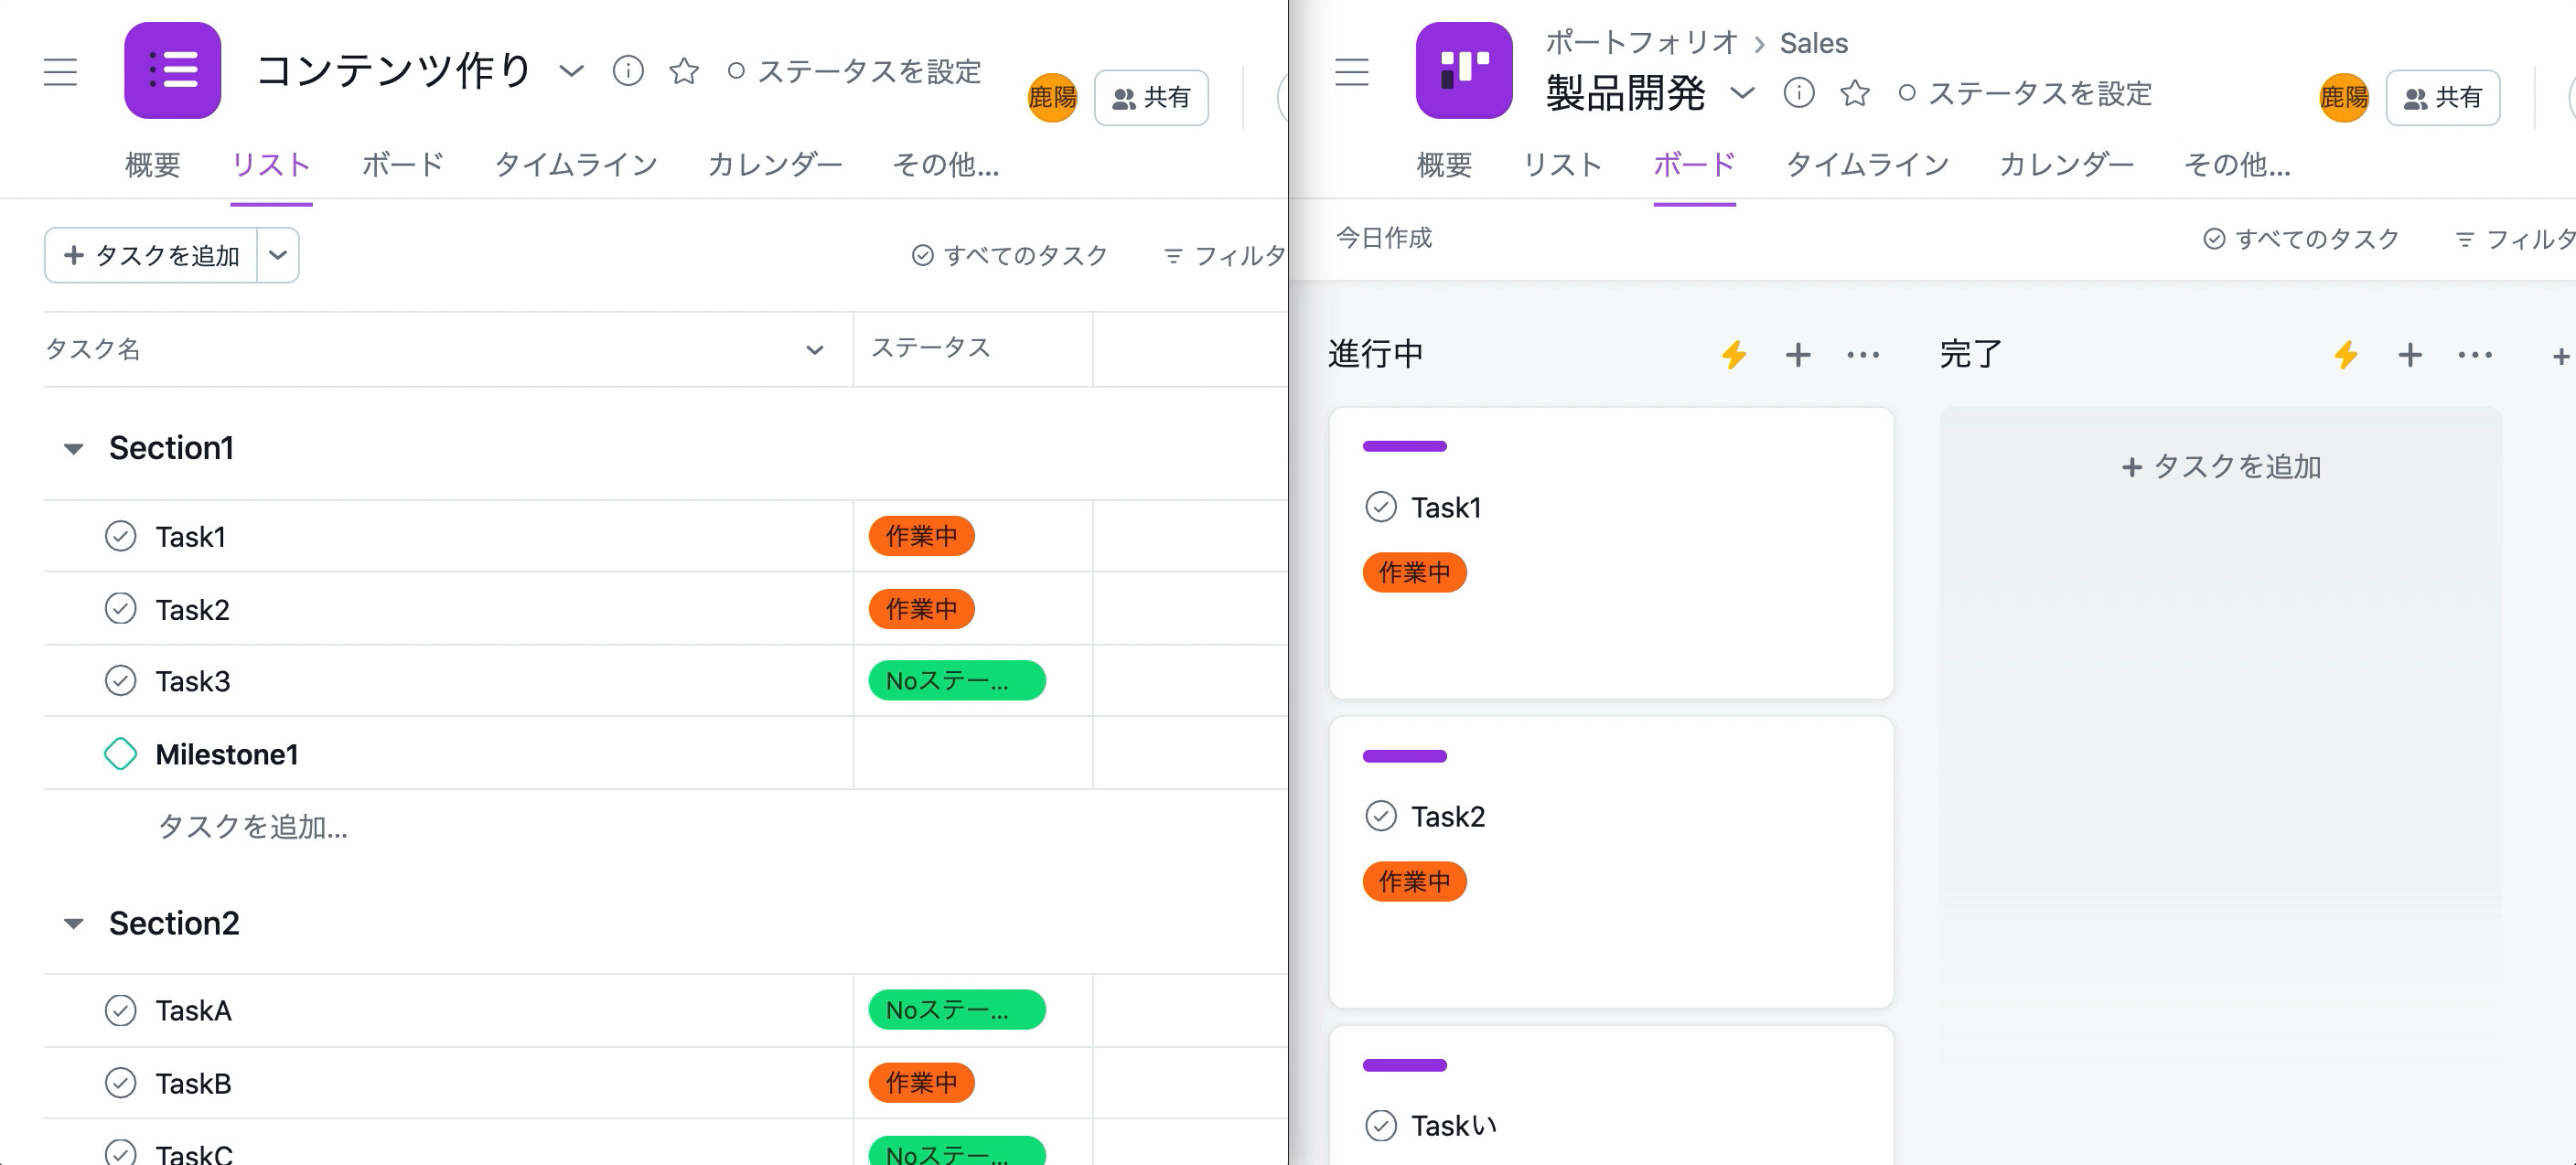Switch to タイムライン tab in left project
This screenshot has height=1165, width=2576.
575,165
